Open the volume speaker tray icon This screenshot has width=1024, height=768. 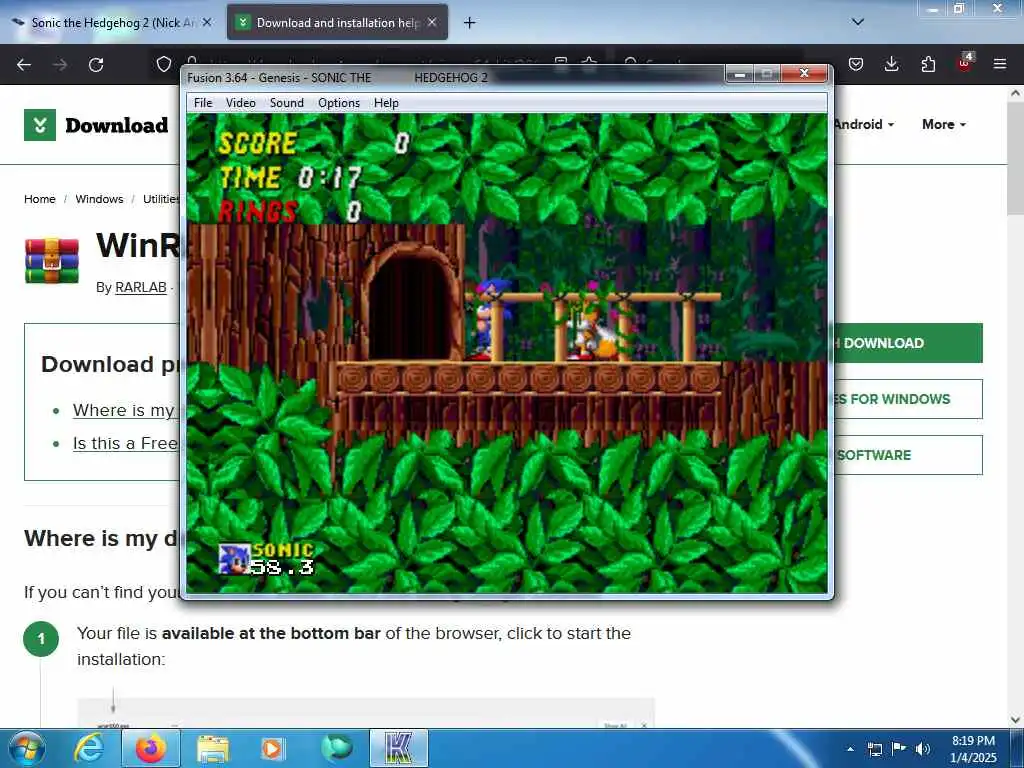coord(922,749)
